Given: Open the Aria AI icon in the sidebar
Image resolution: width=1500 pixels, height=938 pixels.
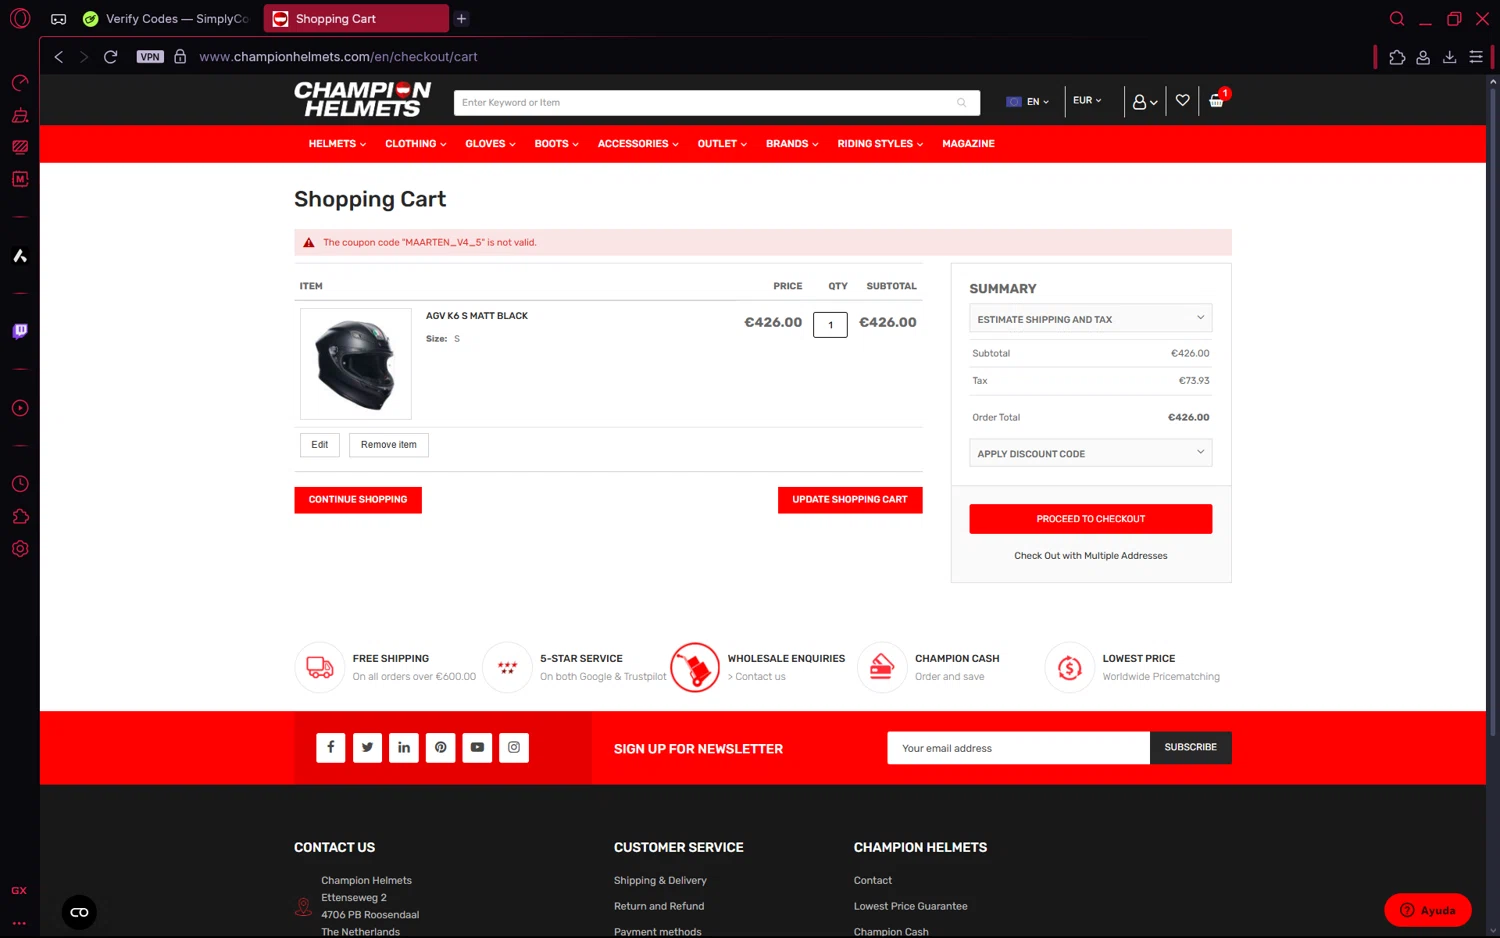Looking at the screenshot, I should click(20, 256).
